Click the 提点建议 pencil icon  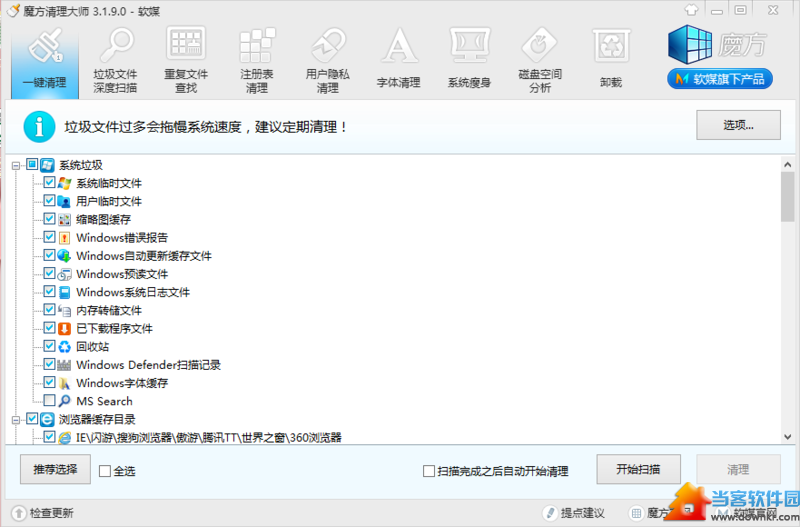[x=550, y=513]
